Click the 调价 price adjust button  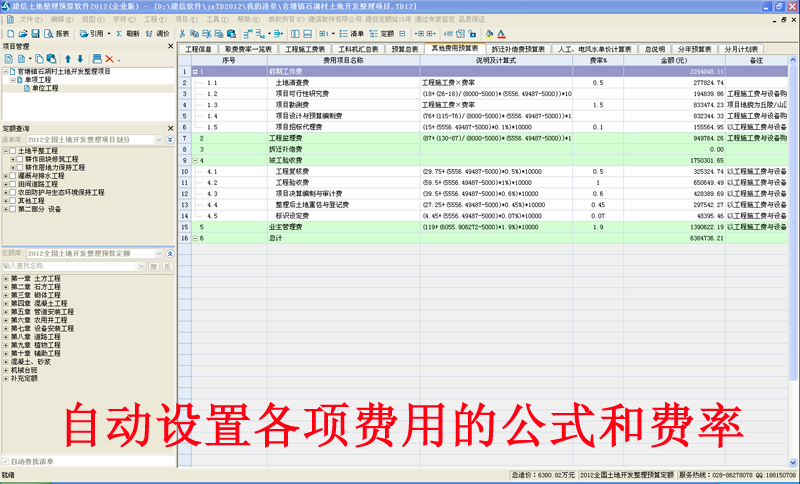pos(162,33)
